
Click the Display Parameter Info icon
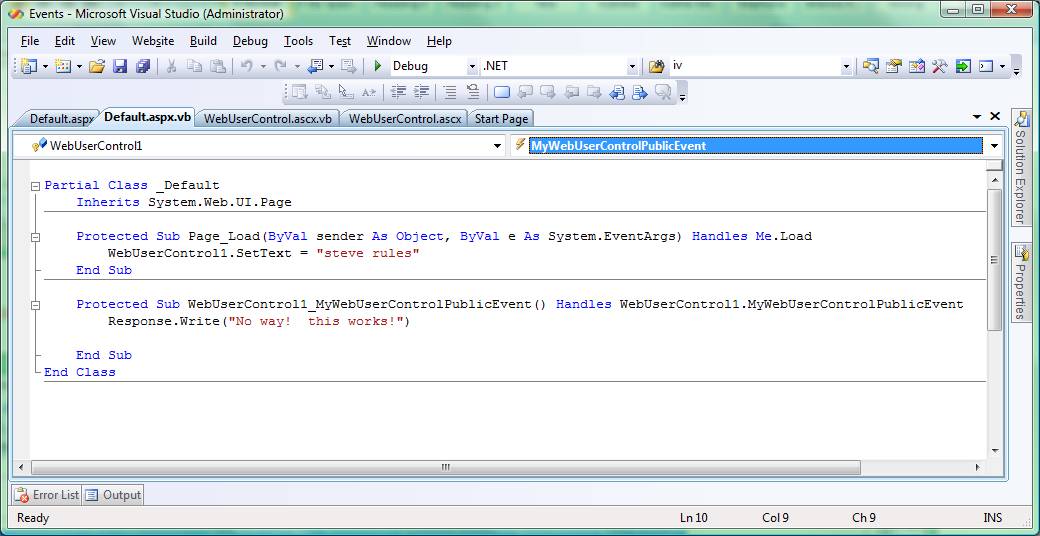[323, 92]
